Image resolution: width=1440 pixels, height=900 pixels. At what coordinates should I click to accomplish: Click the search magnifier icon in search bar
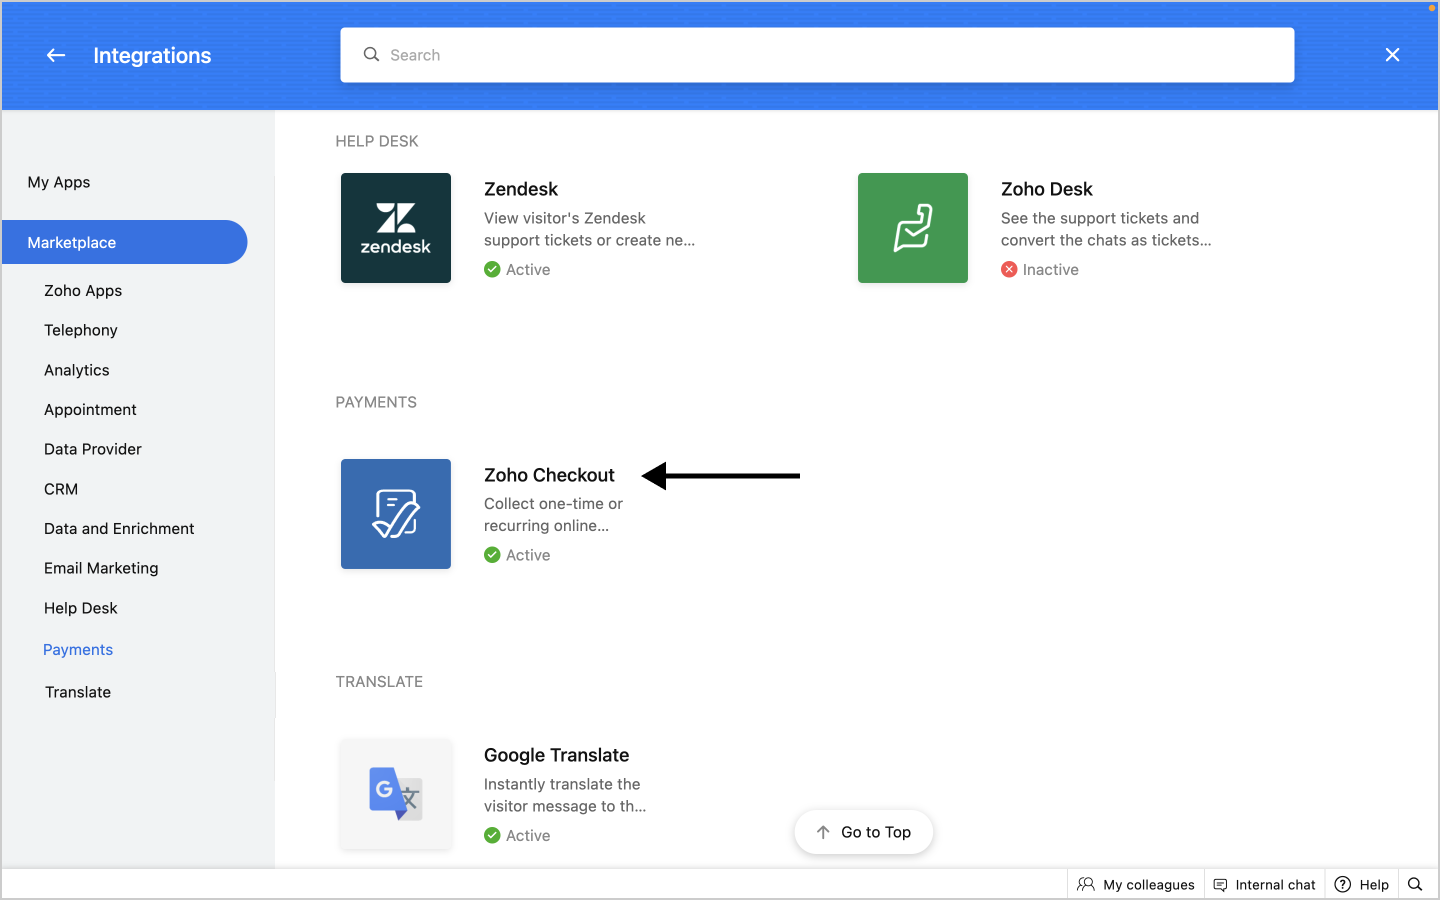(371, 54)
